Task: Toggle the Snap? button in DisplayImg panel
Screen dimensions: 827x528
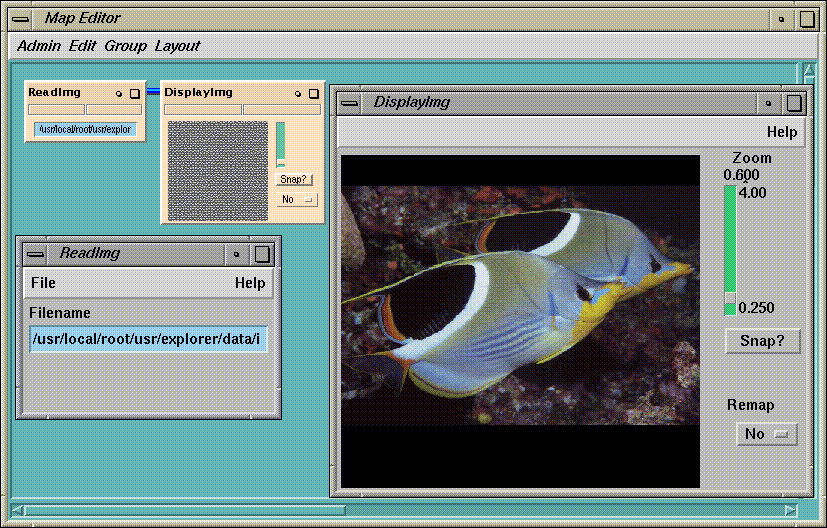Action: pos(762,341)
